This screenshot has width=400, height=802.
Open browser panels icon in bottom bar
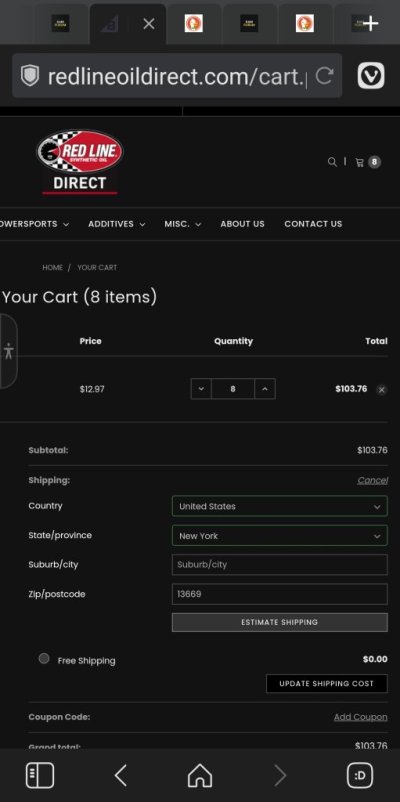(40, 776)
